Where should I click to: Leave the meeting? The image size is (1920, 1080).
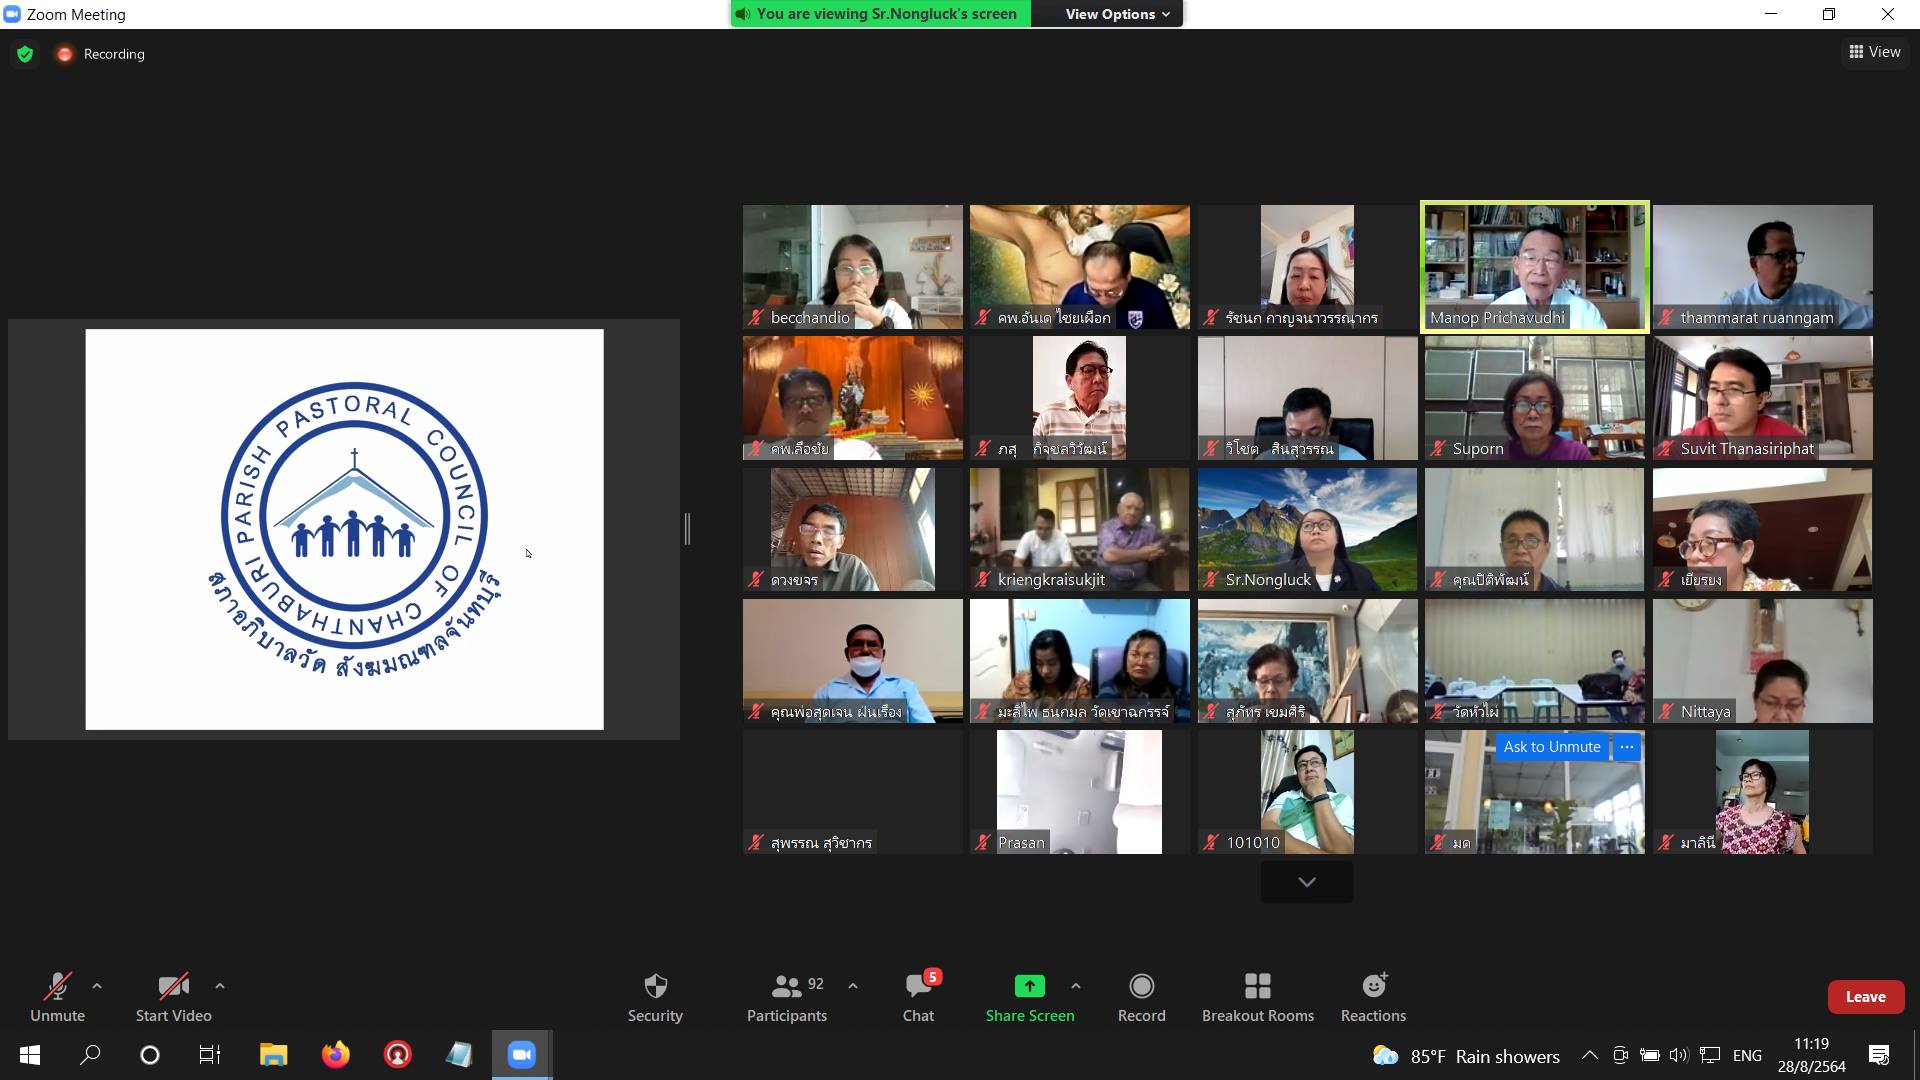click(x=1865, y=997)
